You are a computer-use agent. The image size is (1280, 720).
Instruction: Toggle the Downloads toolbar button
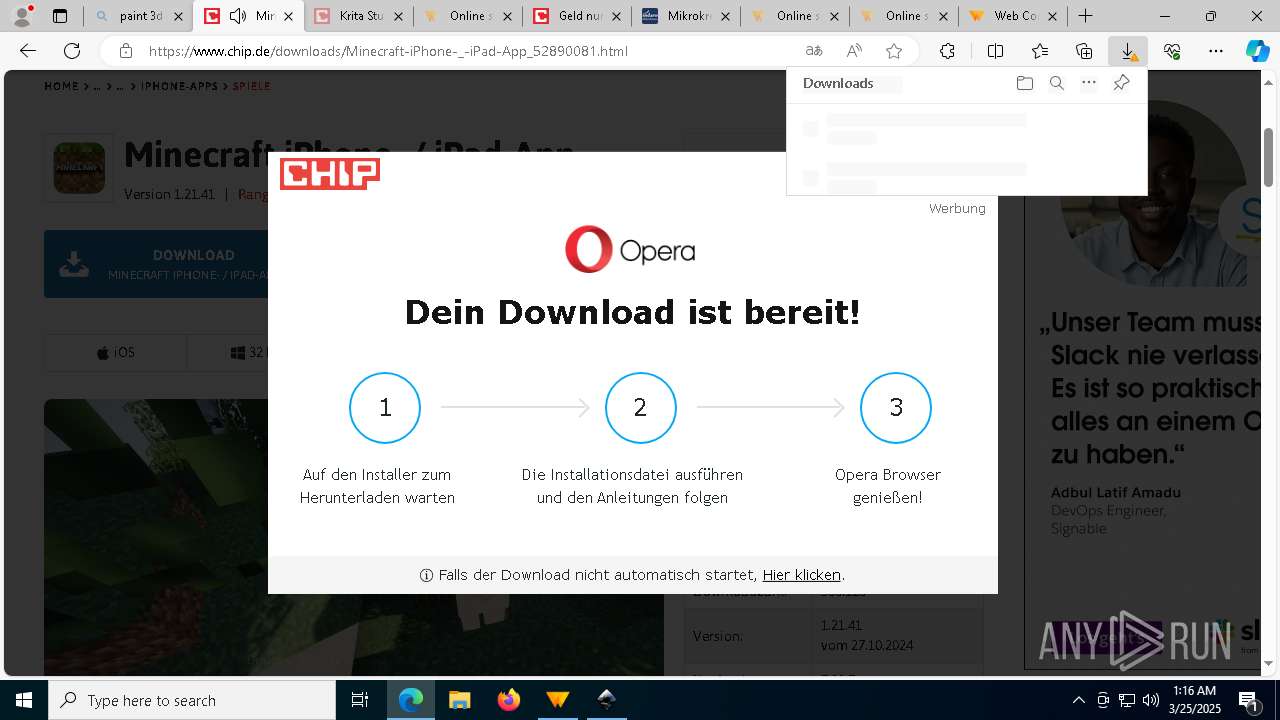coord(1128,51)
